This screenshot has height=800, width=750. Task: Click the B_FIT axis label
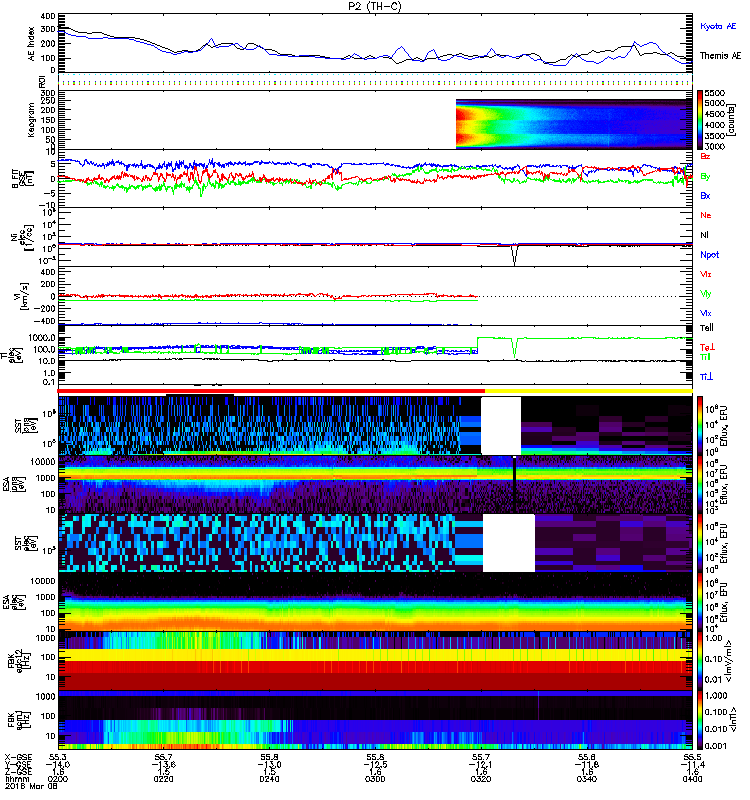tap(22, 178)
